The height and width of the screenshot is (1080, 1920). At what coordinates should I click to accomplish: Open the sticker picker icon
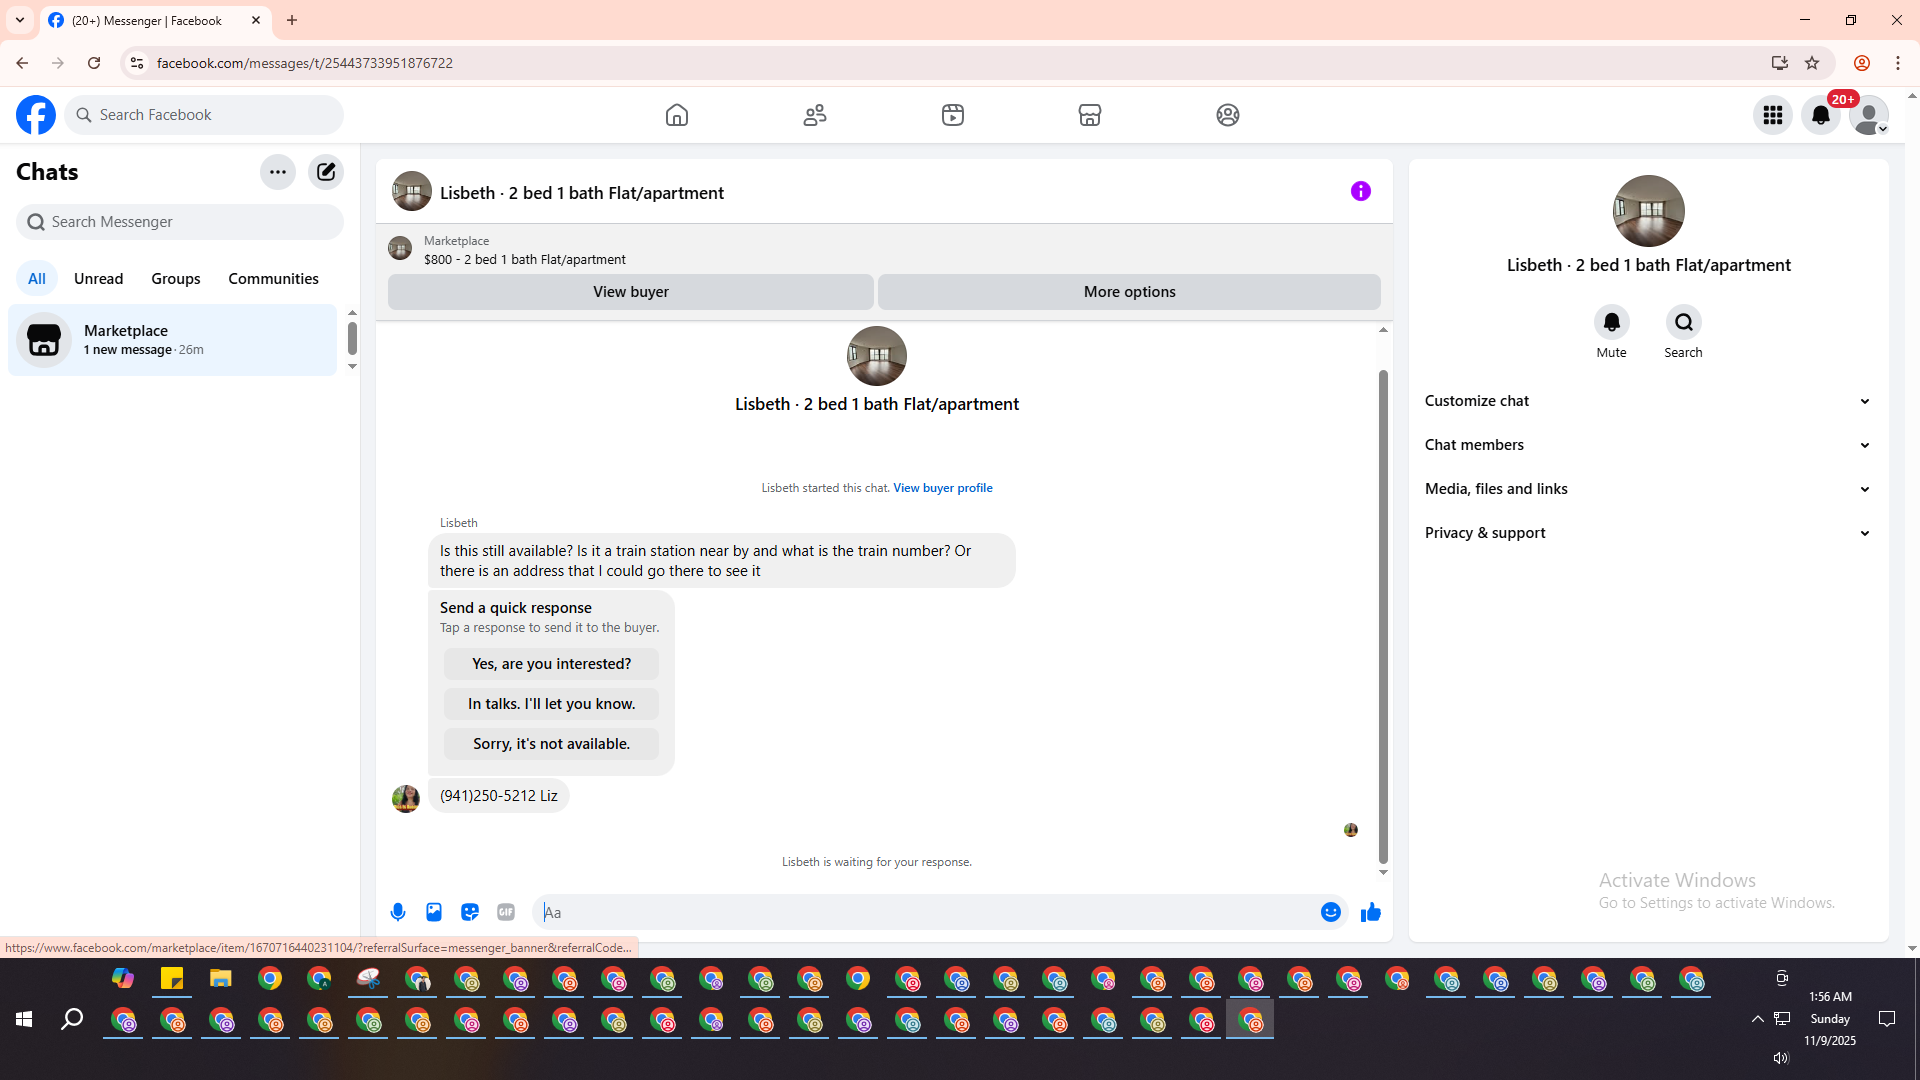point(470,912)
